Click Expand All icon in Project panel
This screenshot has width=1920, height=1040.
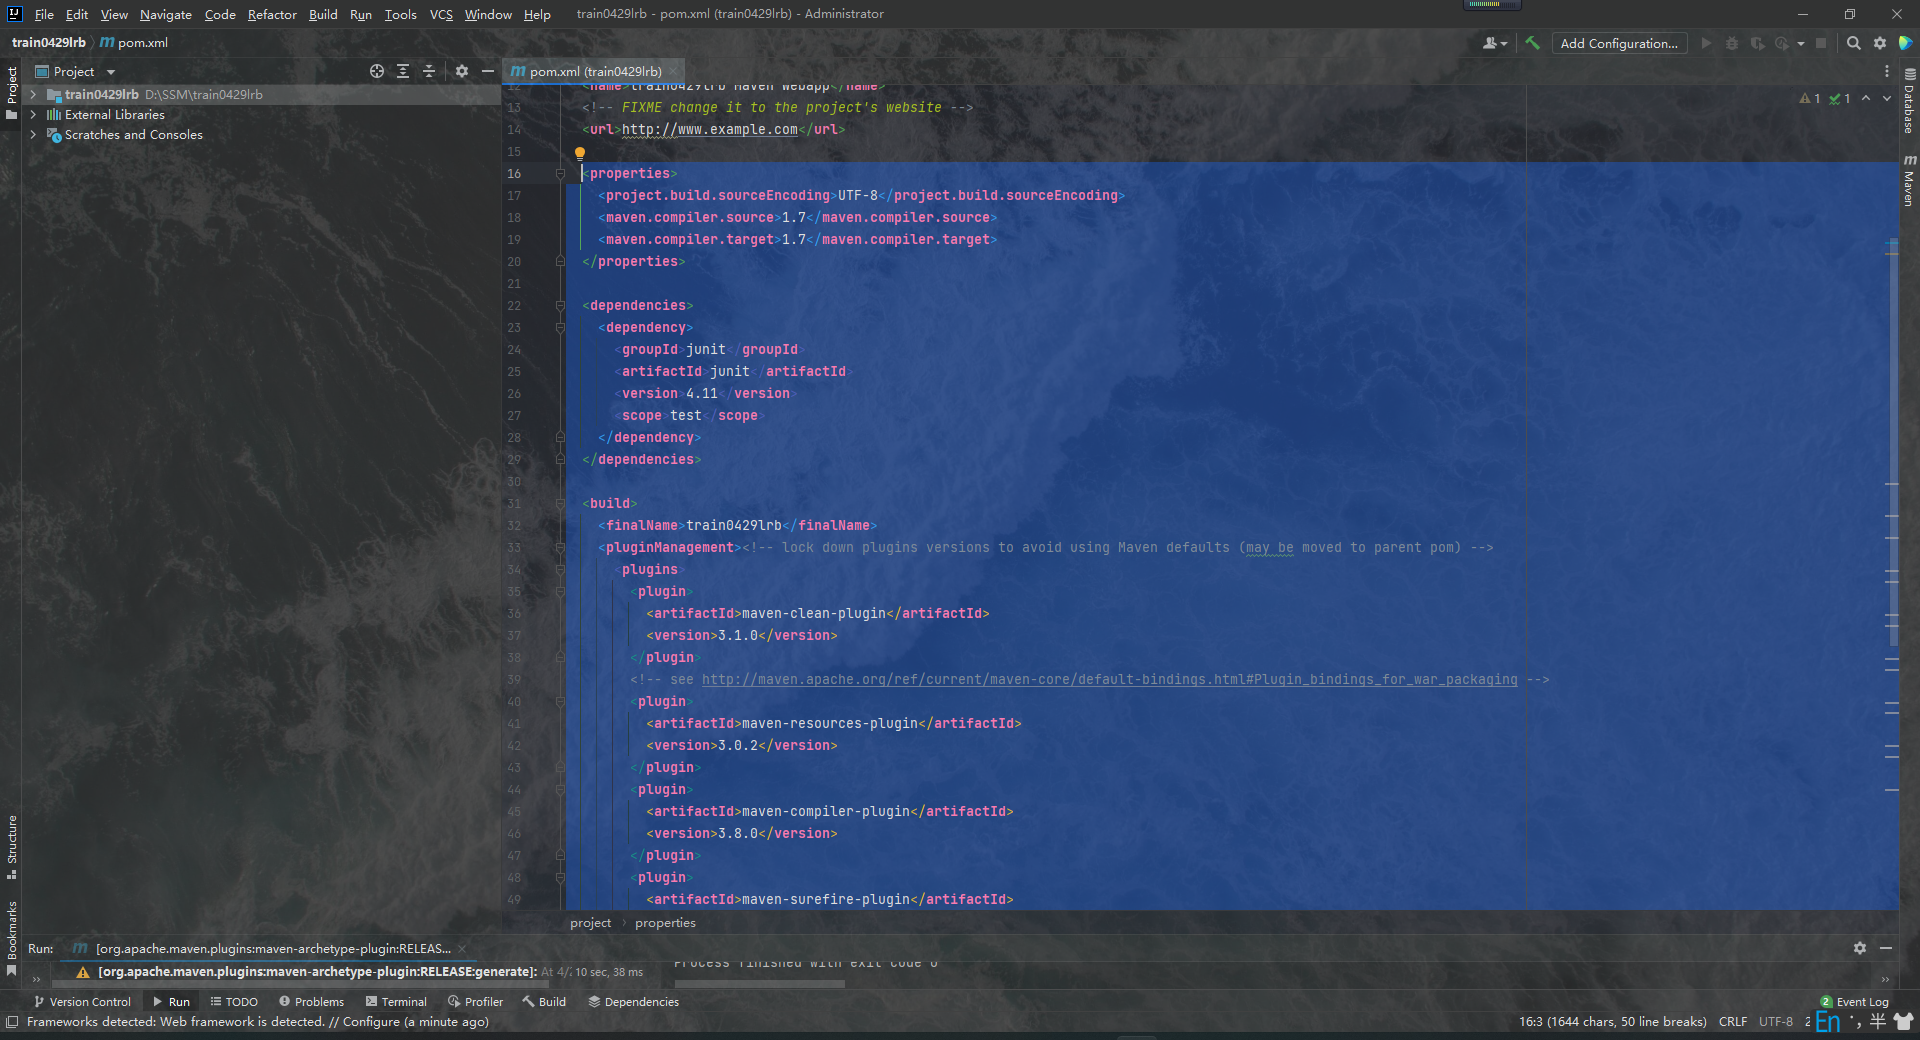coord(403,71)
